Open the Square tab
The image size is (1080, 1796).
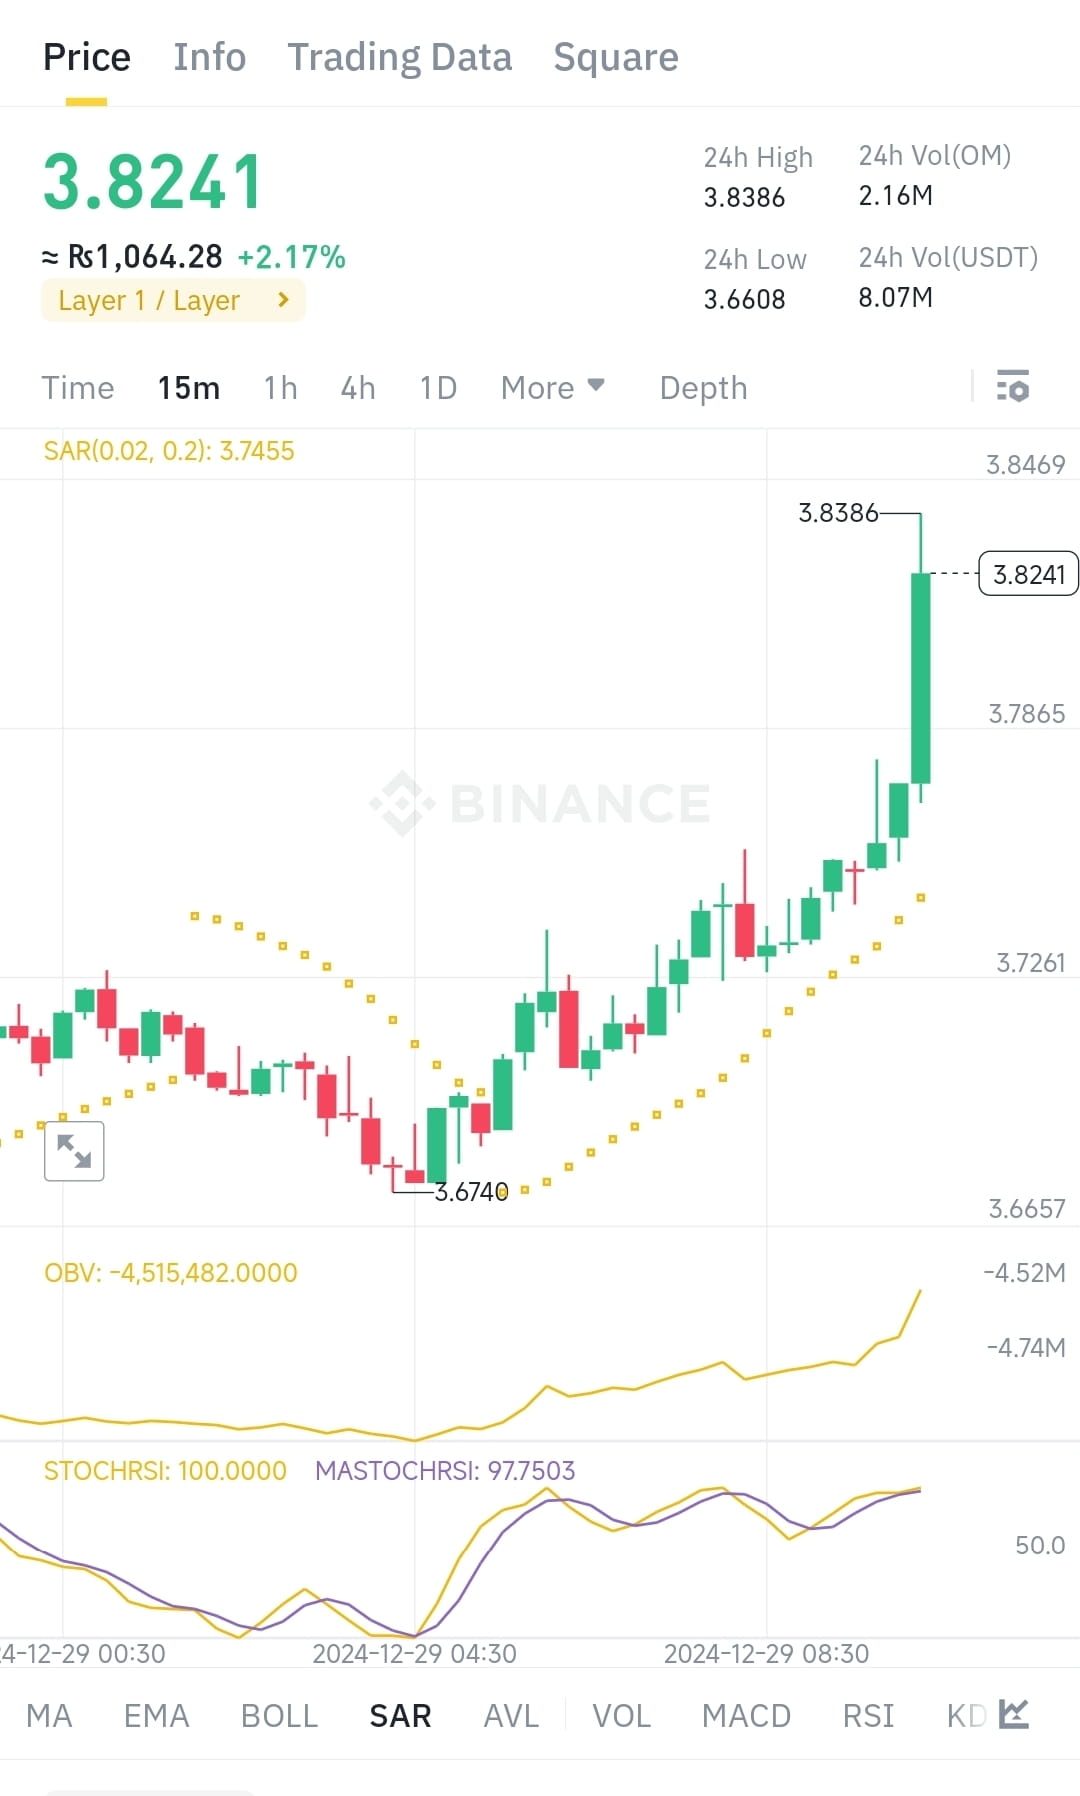[616, 57]
